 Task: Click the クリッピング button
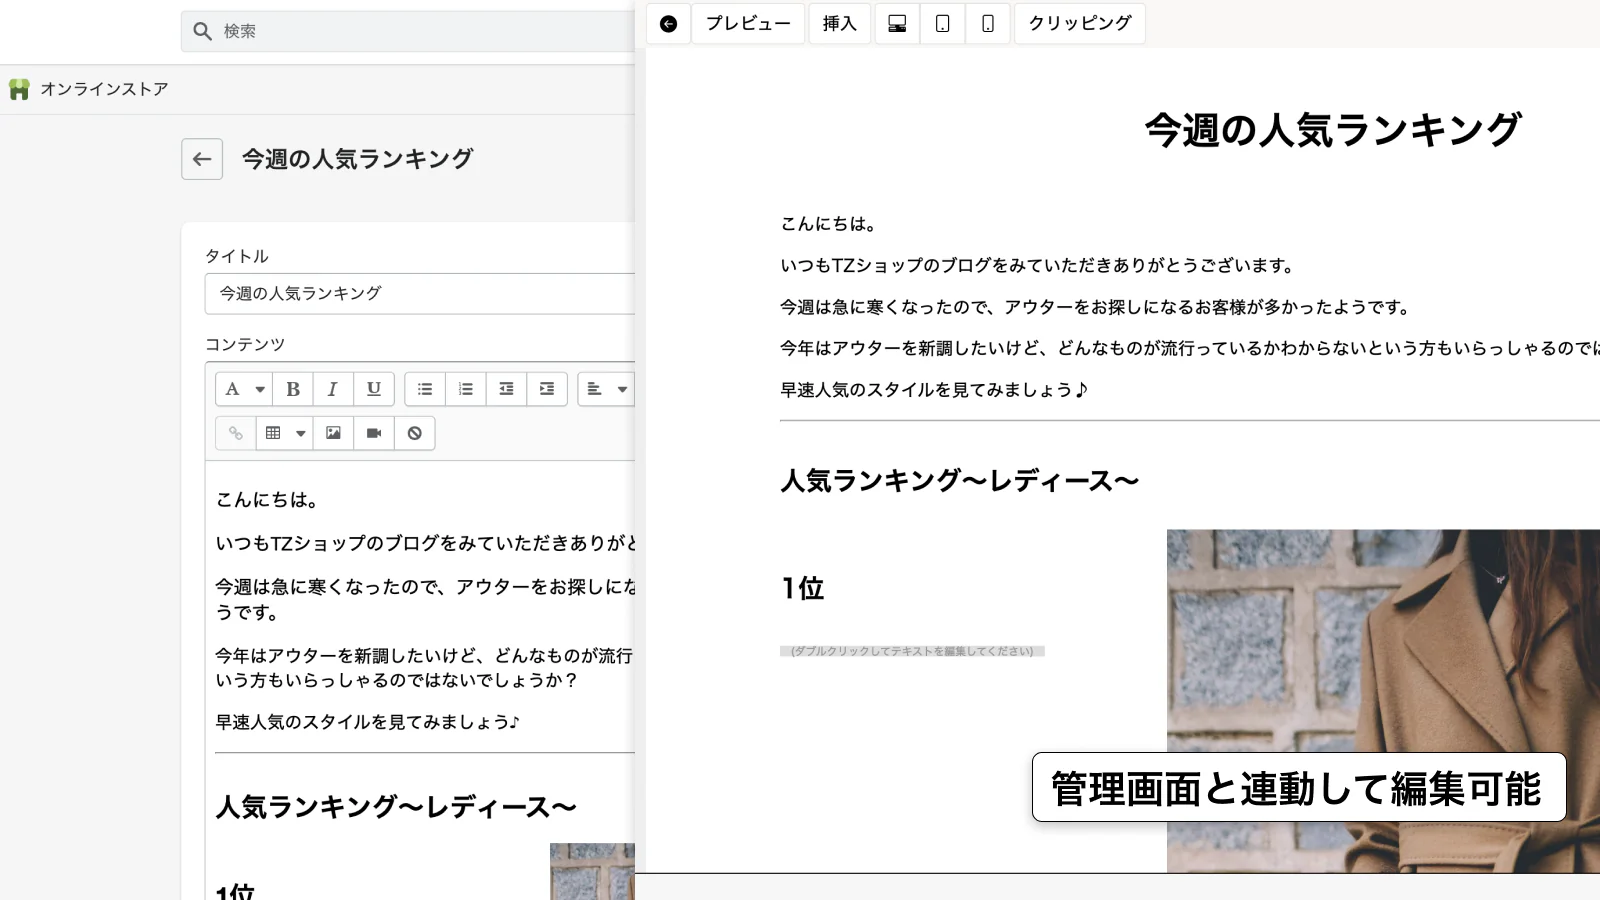(x=1080, y=24)
